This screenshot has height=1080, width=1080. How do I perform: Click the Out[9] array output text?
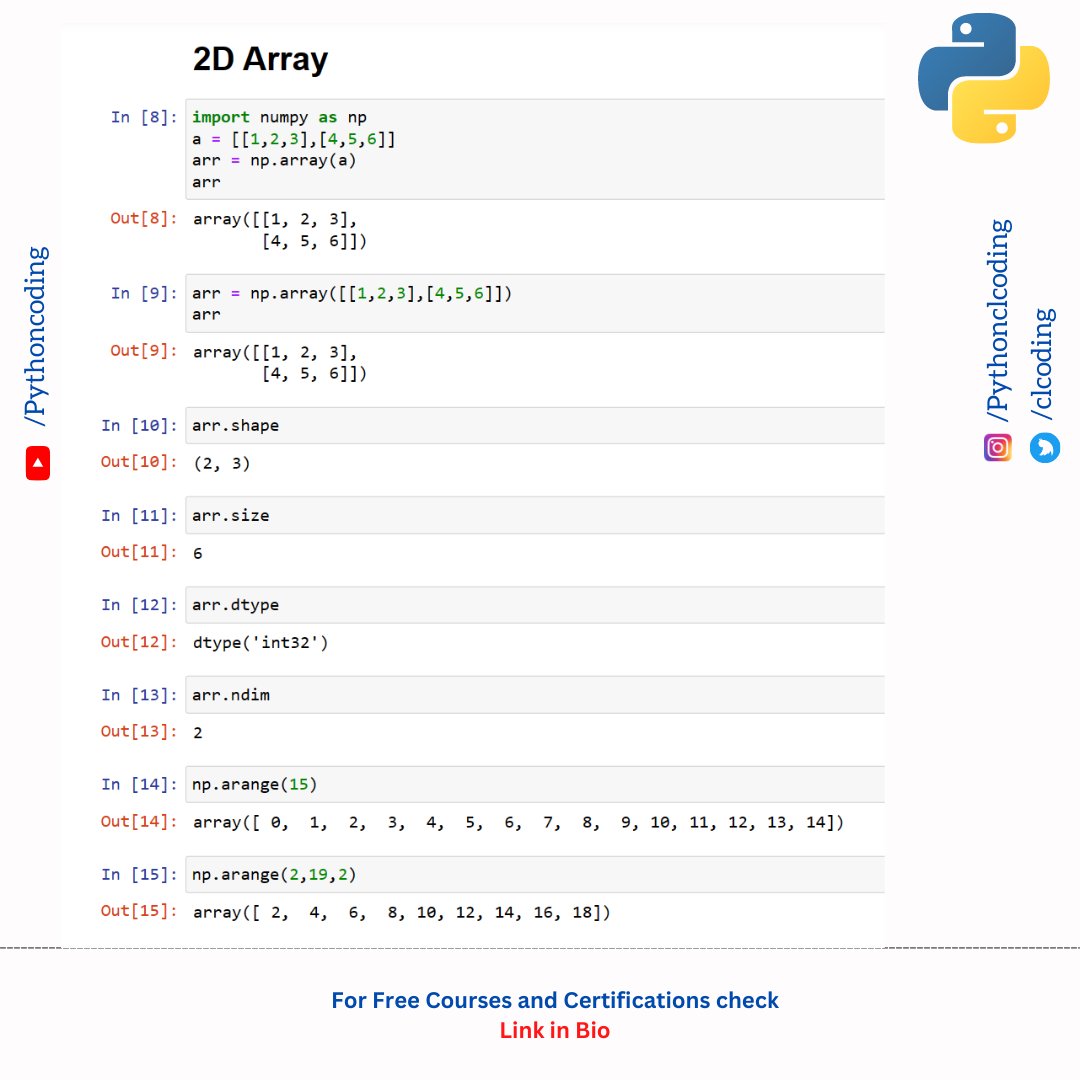tap(280, 363)
